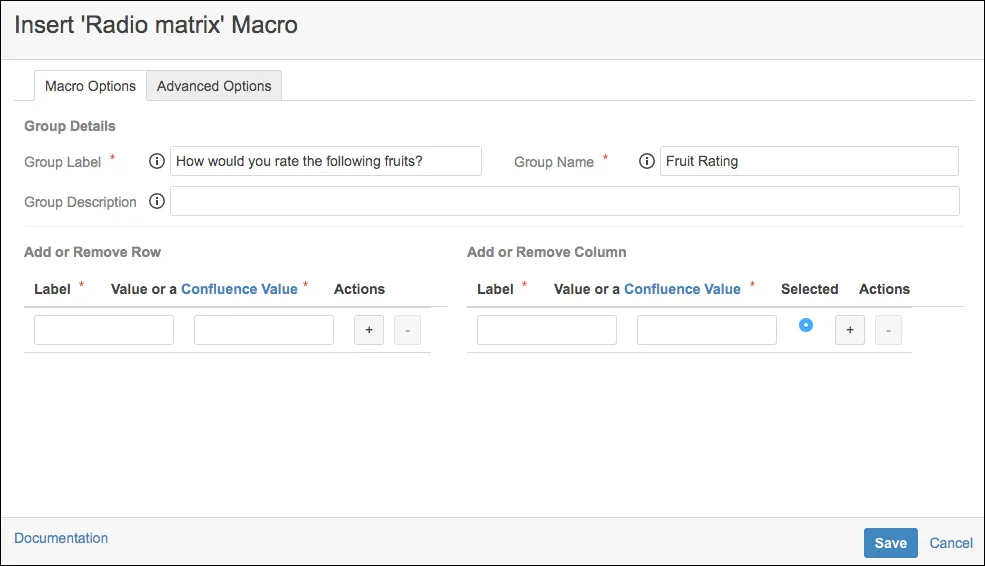
Task: Click the column Label input field
Action: (x=547, y=330)
